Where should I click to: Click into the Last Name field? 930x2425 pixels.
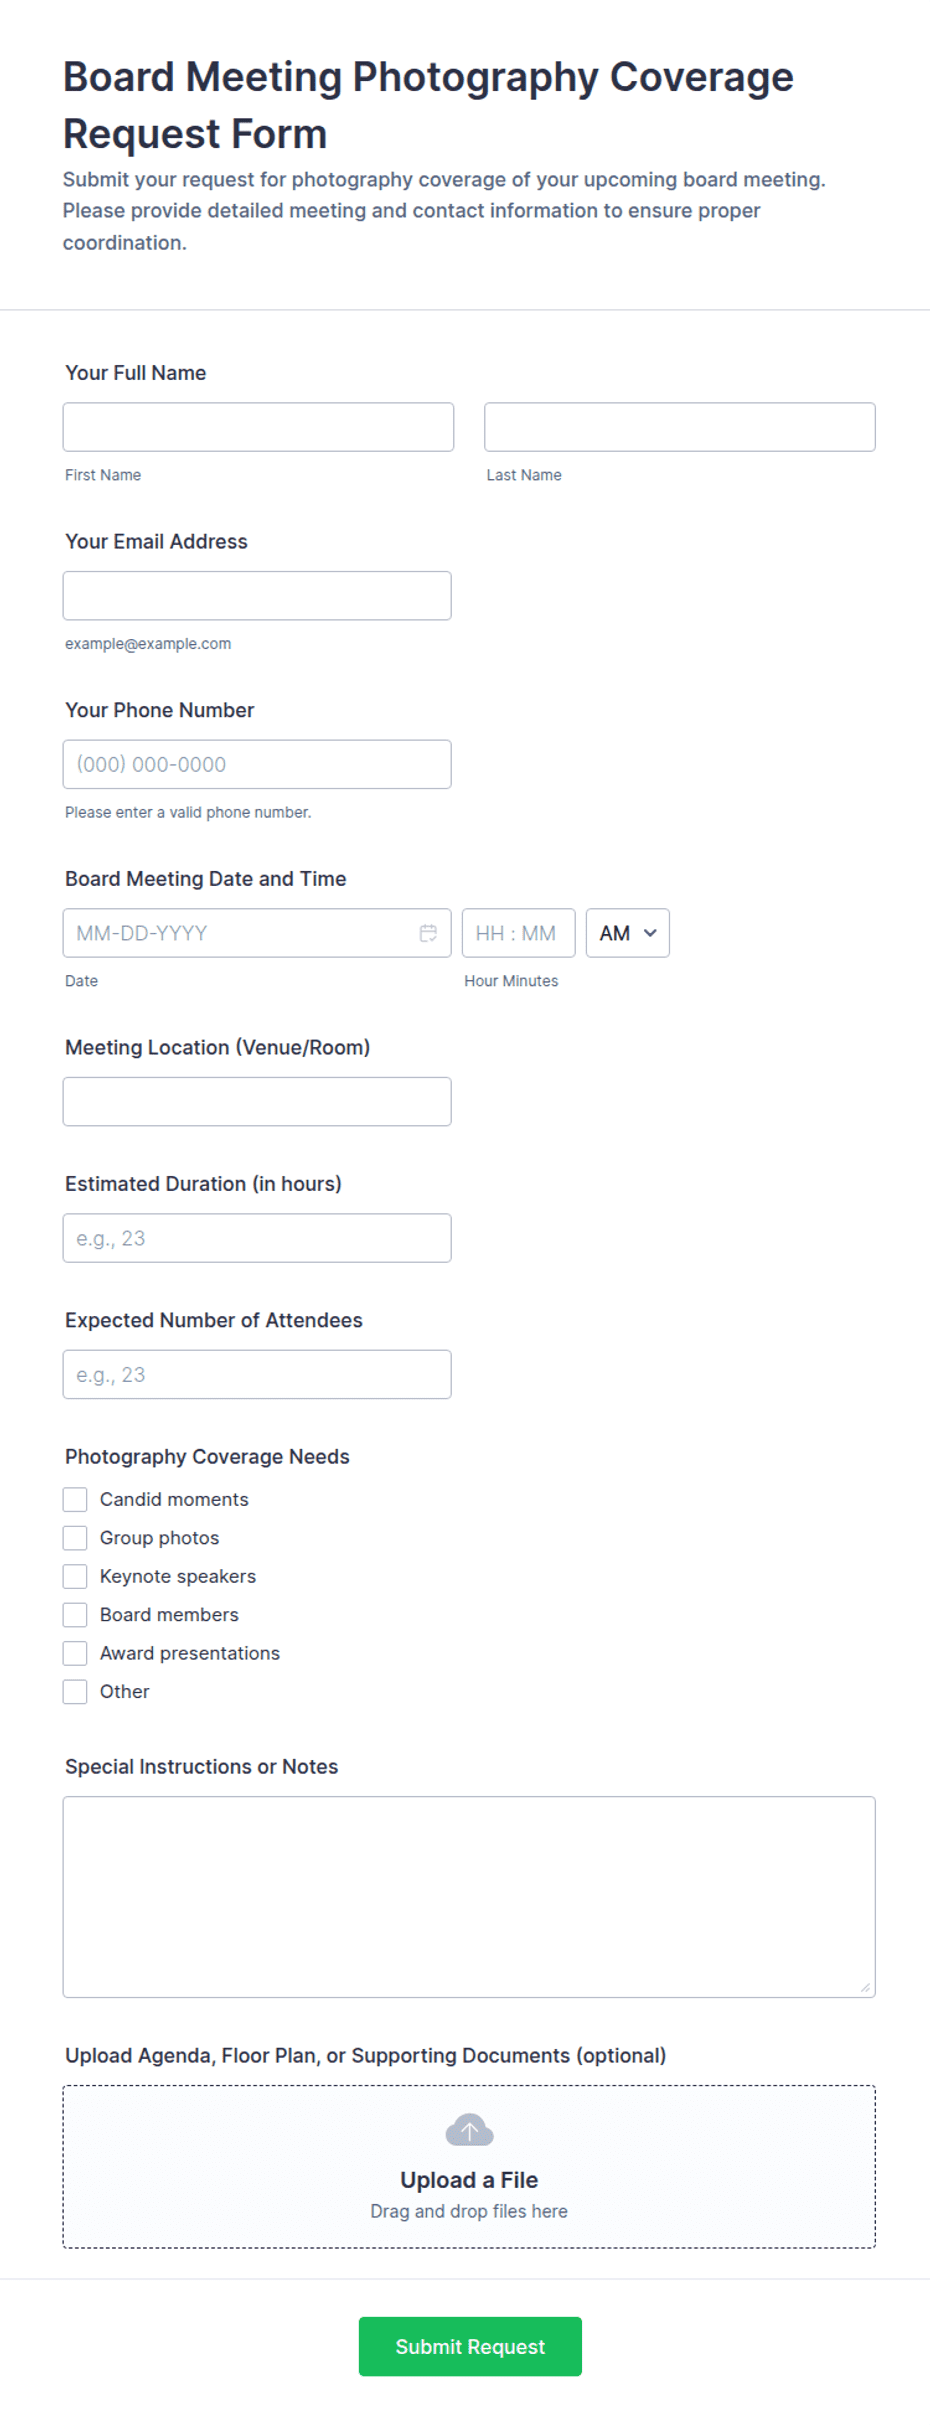coord(680,427)
